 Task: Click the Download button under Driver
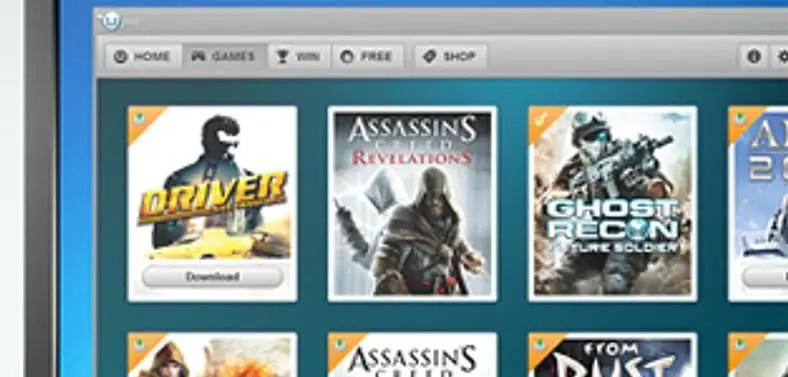213,276
